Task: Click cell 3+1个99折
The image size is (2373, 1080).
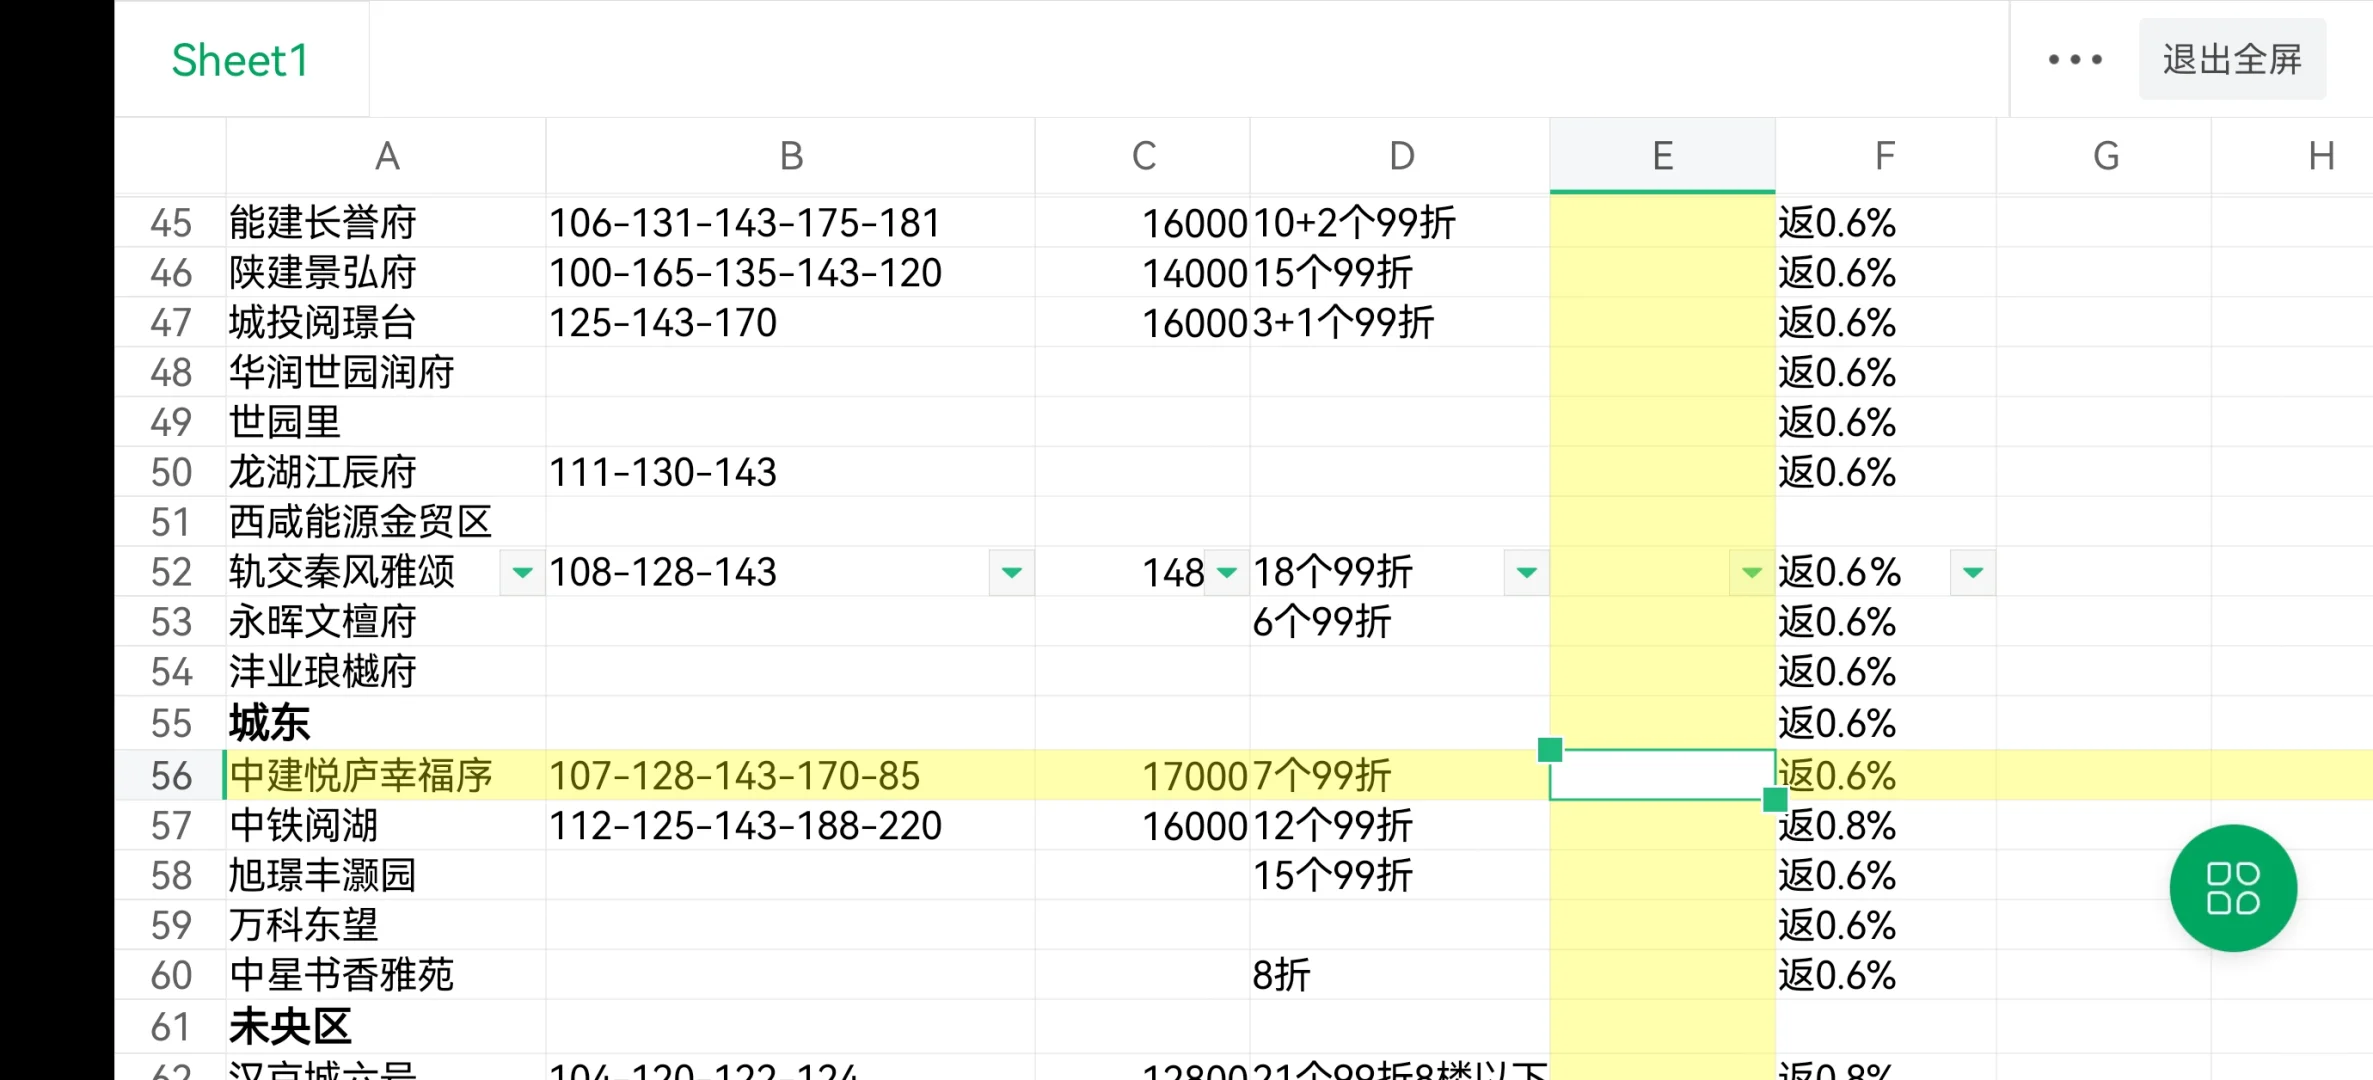Action: coord(1400,322)
